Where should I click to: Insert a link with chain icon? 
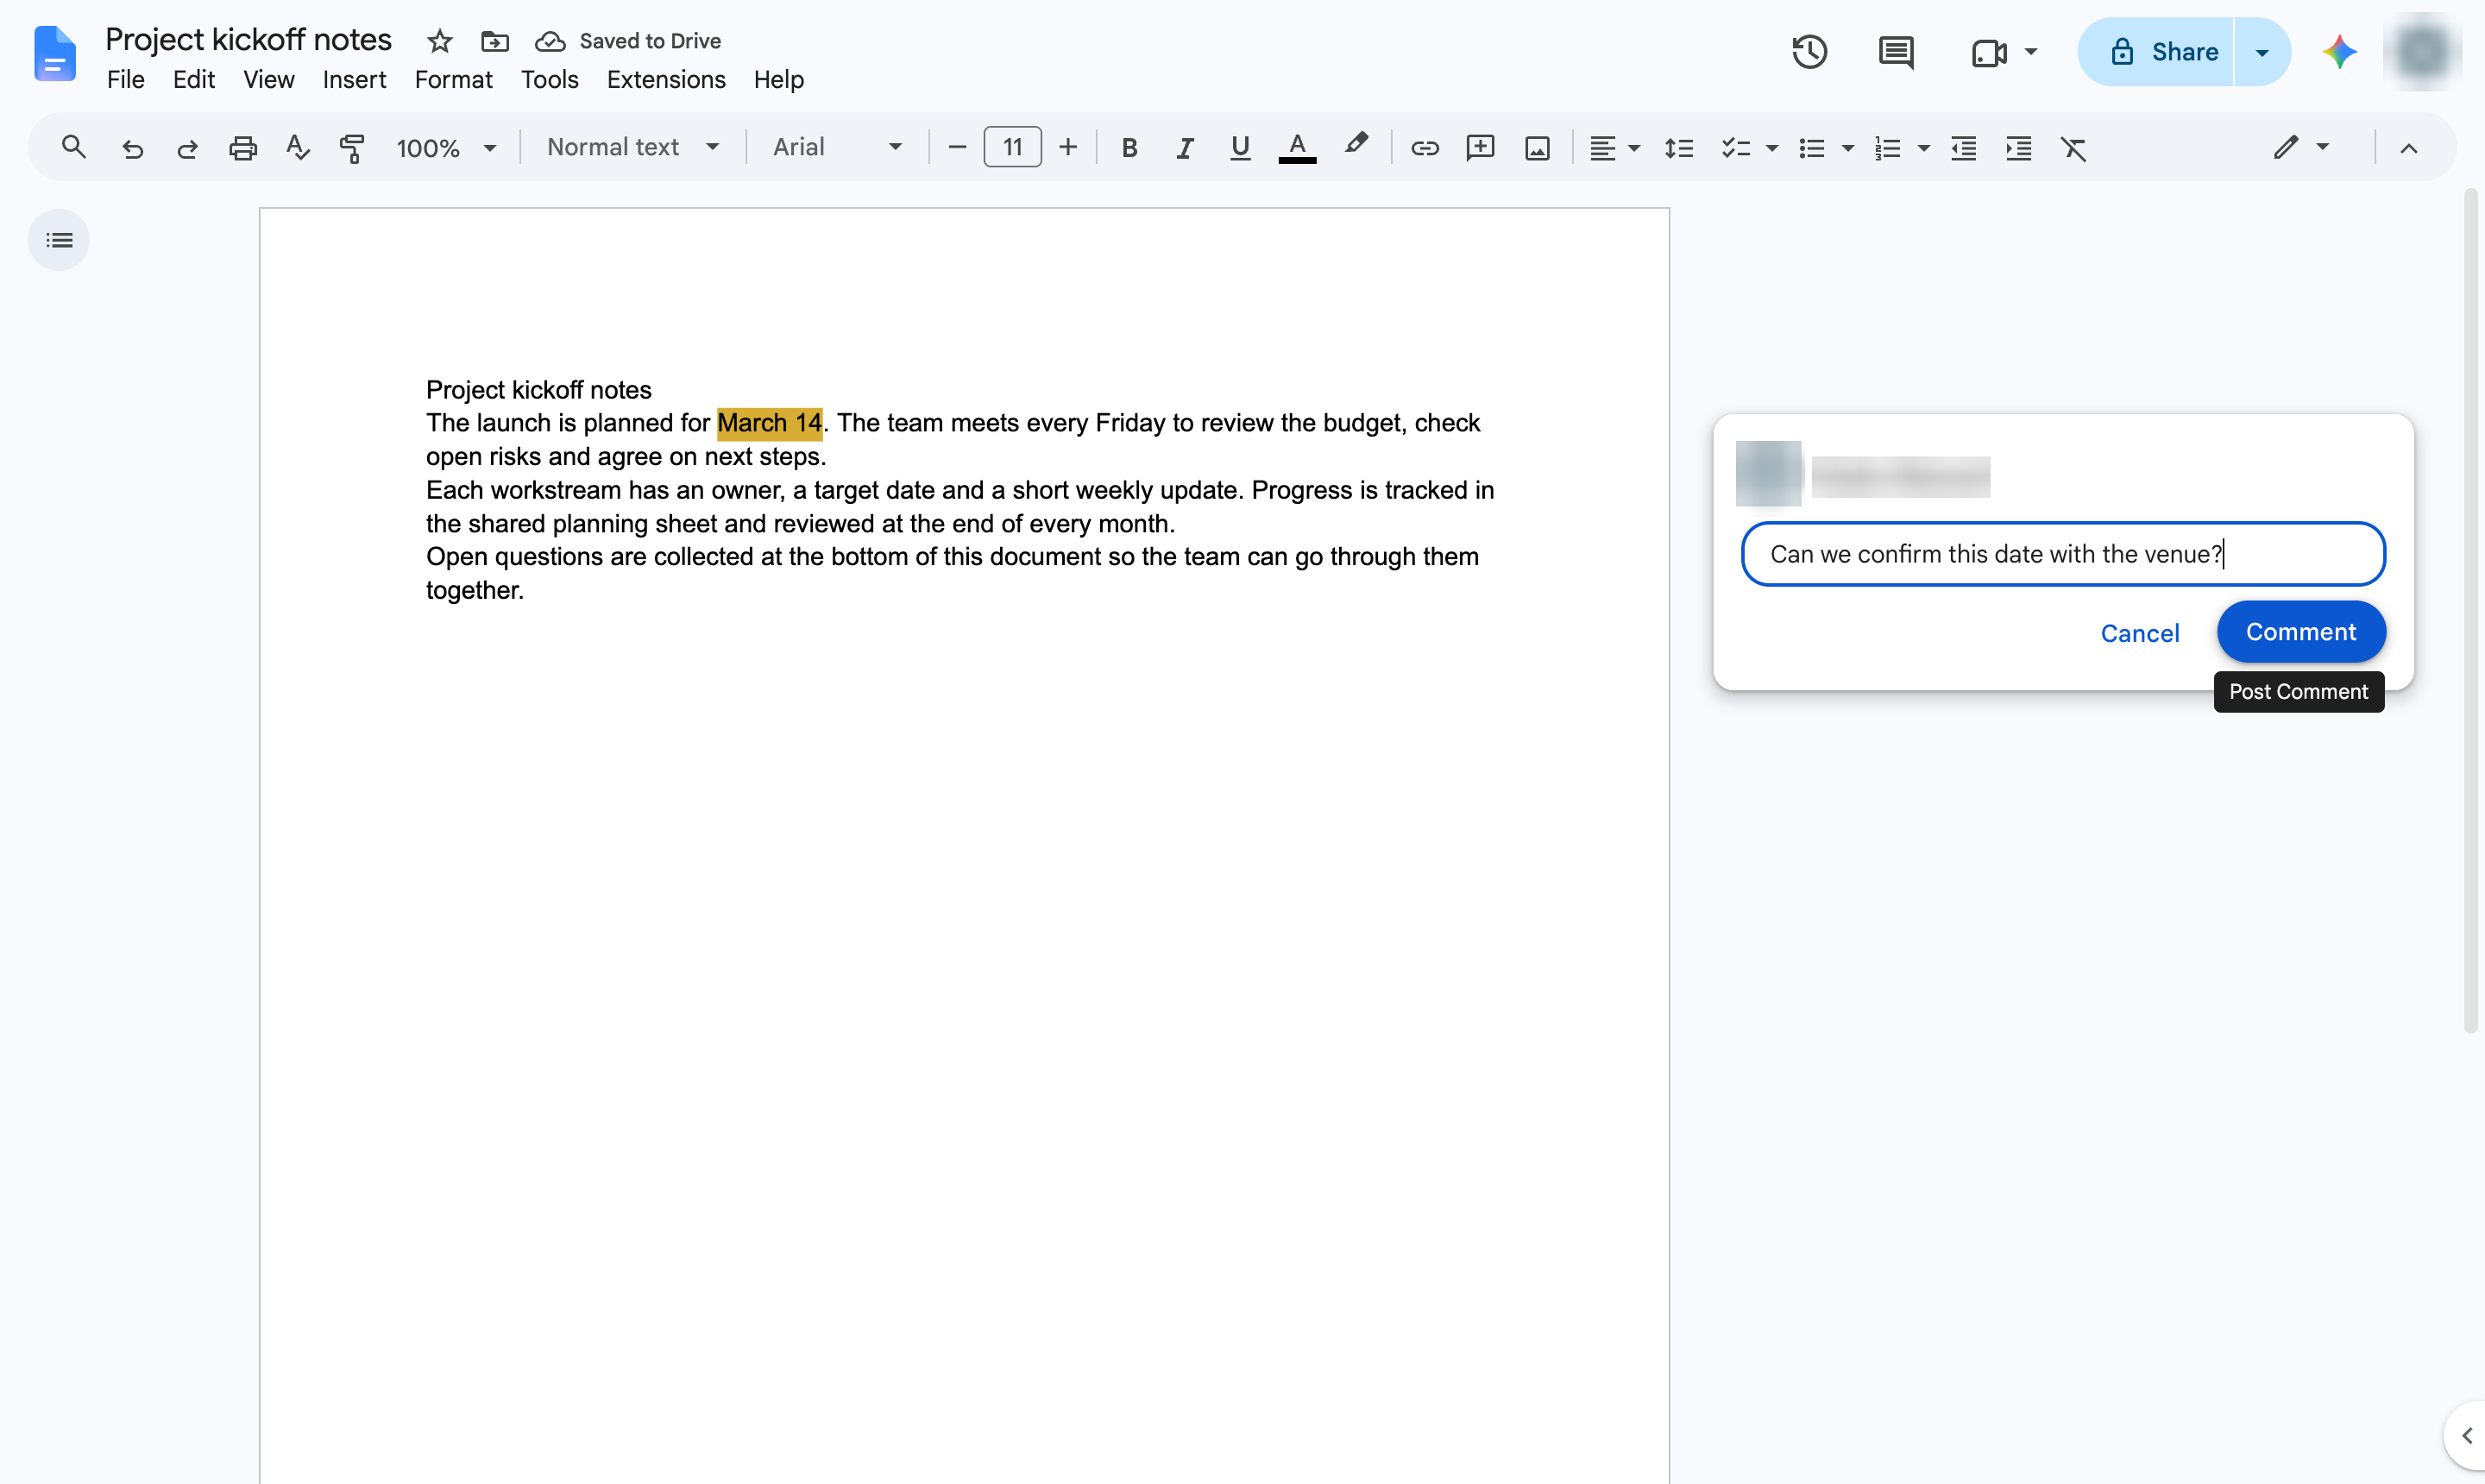pyautogui.click(x=1424, y=148)
